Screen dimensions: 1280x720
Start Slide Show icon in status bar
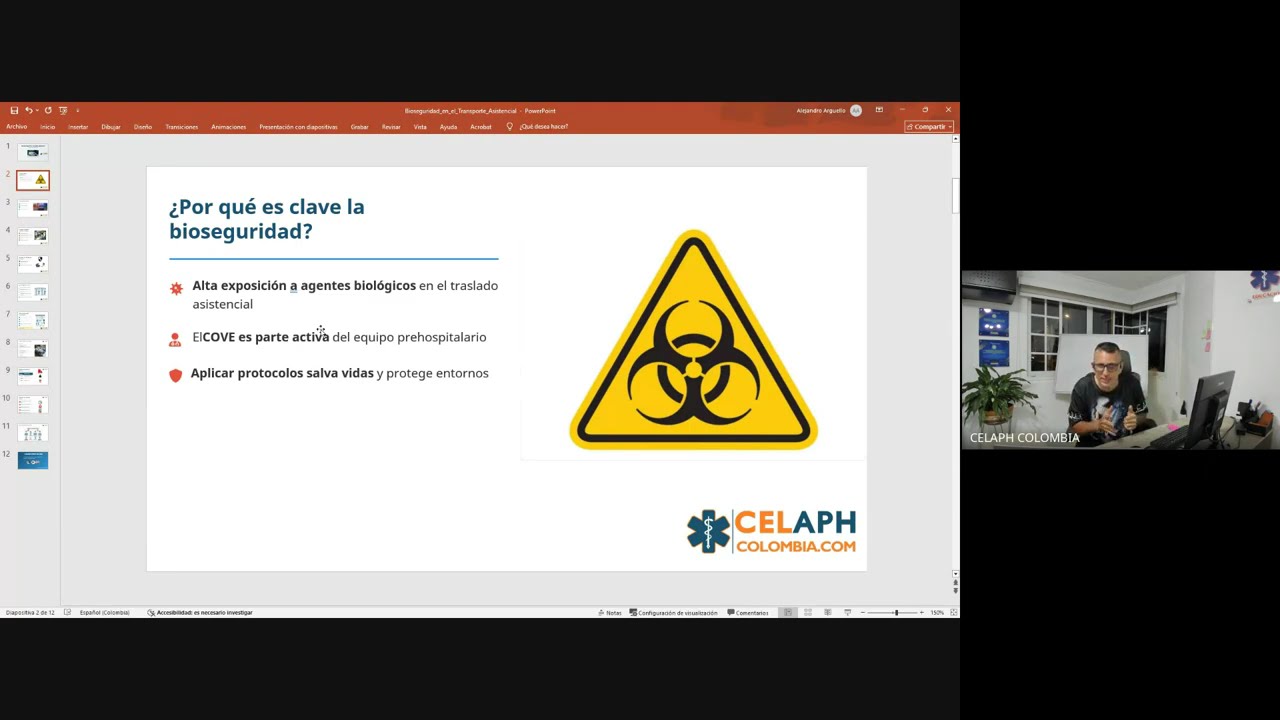(x=848, y=612)
